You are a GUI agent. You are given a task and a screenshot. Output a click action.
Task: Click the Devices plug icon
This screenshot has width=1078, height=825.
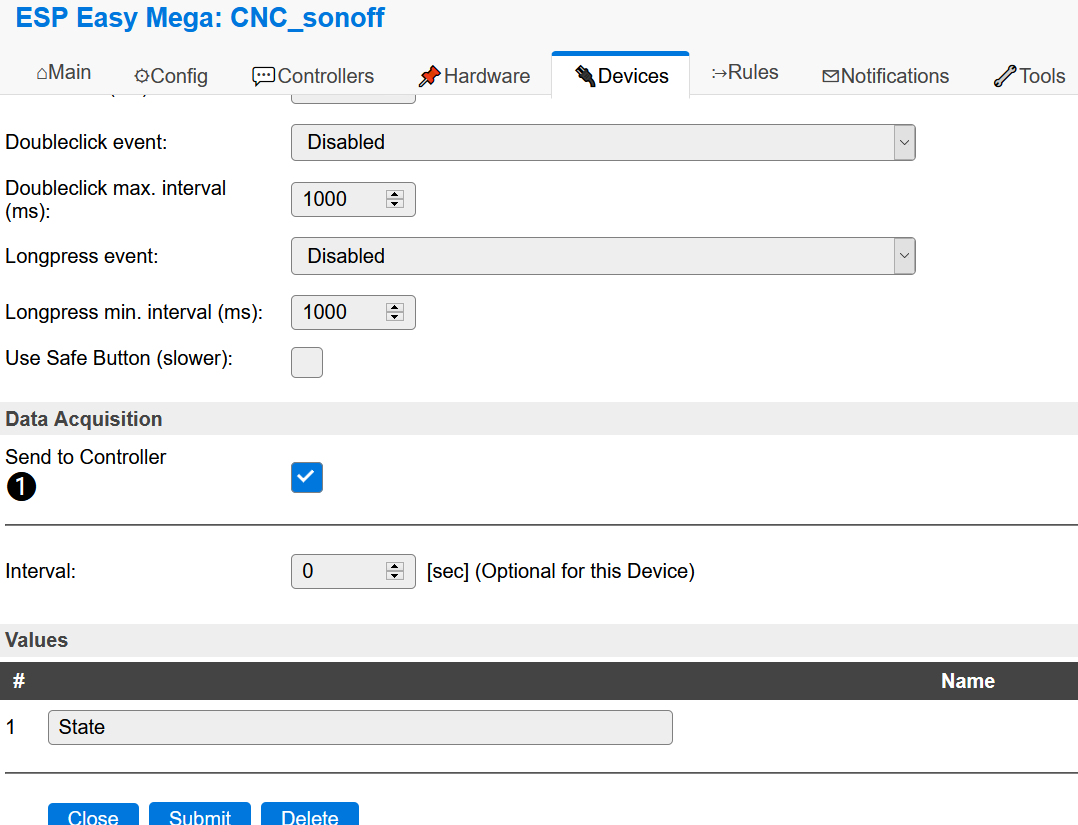(585, 76)
